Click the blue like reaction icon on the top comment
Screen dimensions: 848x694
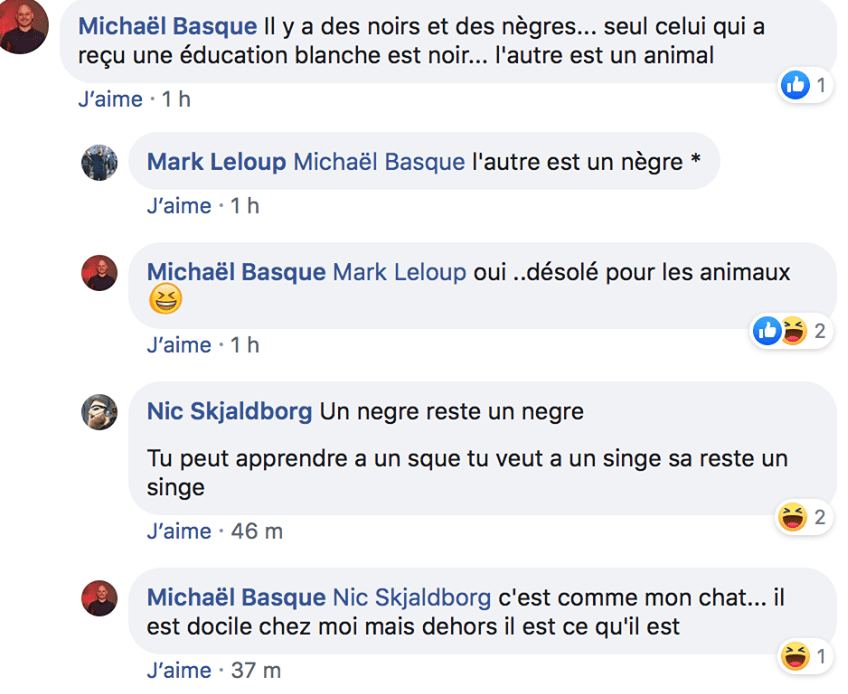point(795,86)
